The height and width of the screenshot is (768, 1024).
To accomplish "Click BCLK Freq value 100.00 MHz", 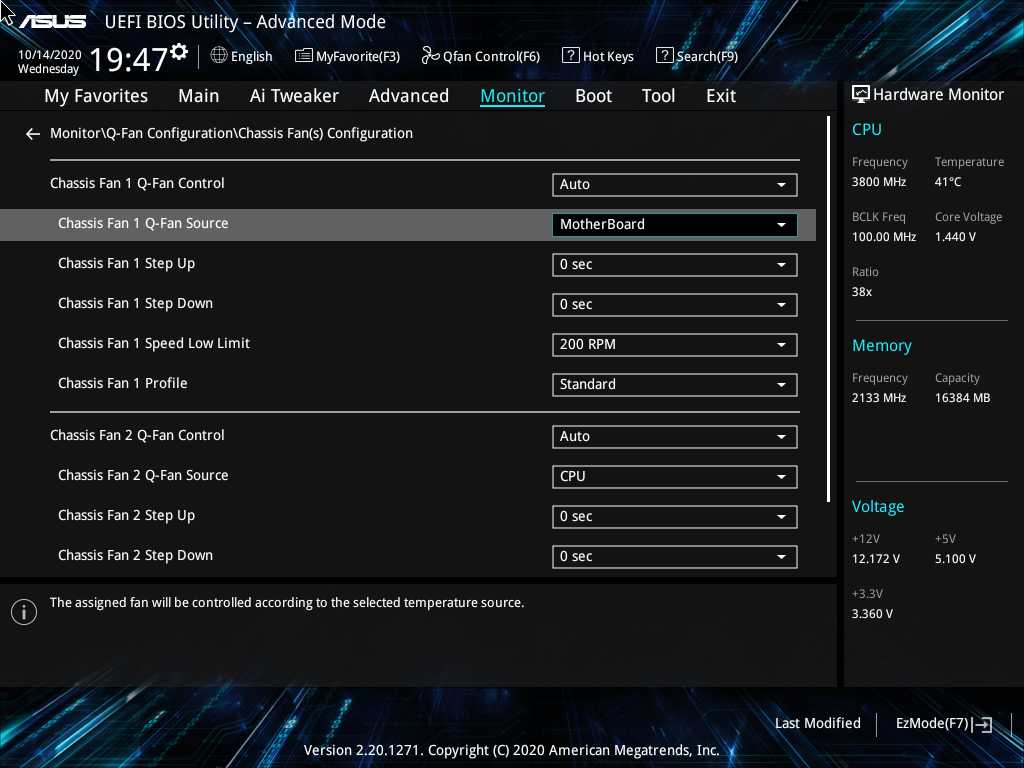I will 884,237.
